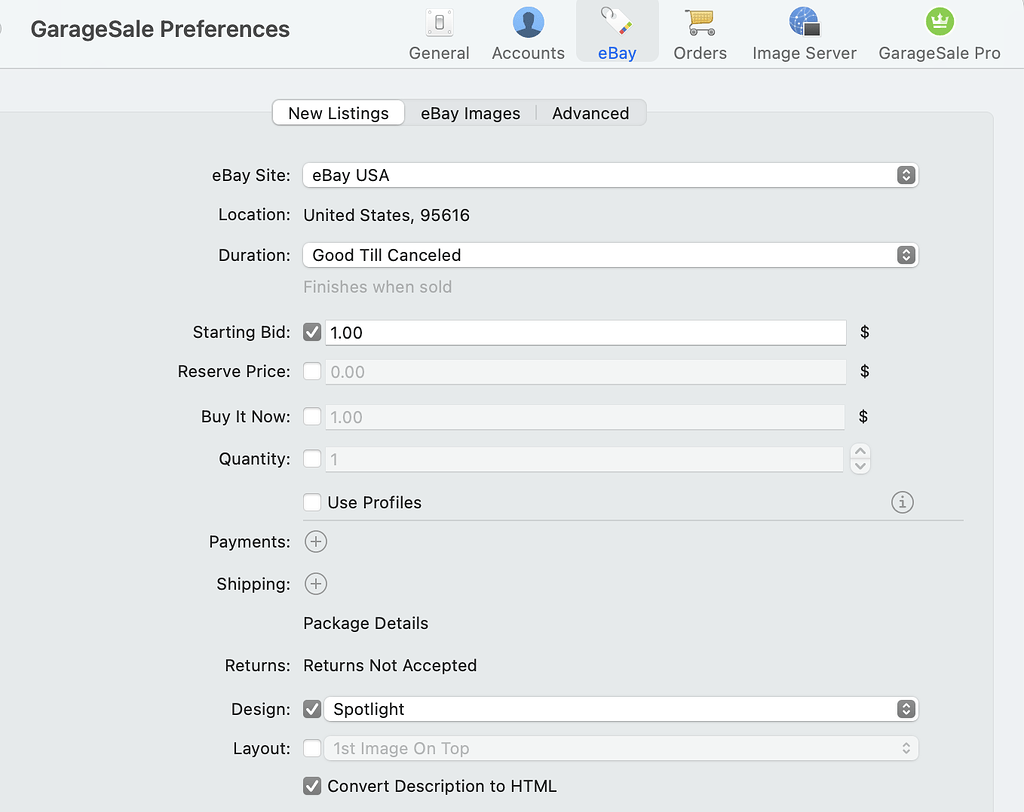The height and width of the screenshot is (812, 1024).
Task: Toggle Convert Description to HTML checkbox
Action: point(312,786)
